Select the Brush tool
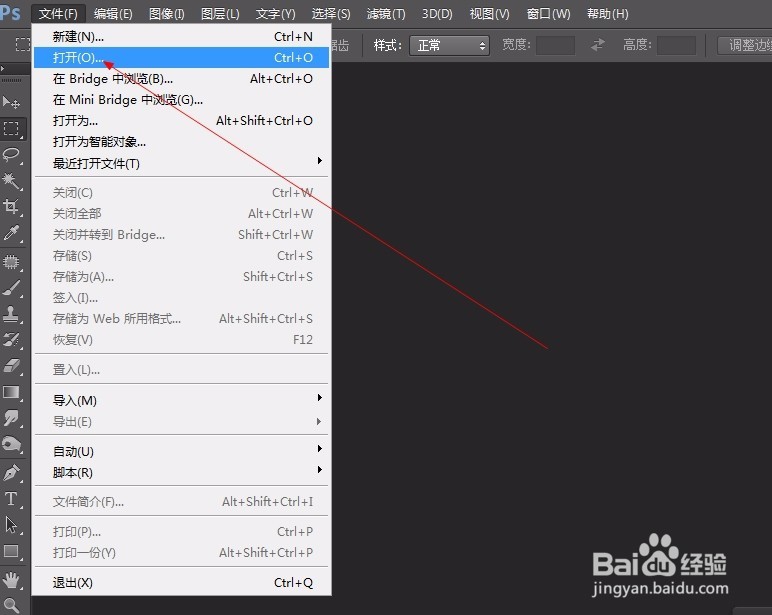This screenshot has height=615, width=772. tap(11, 289)
